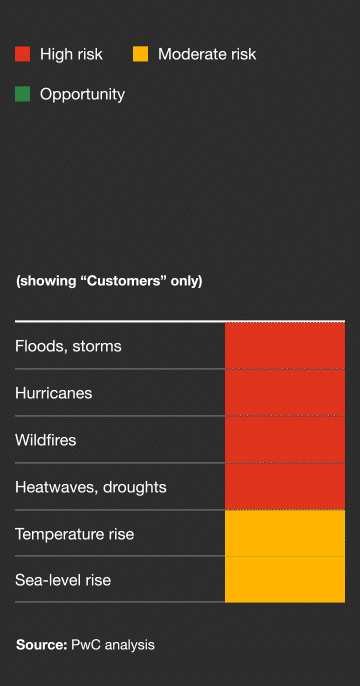This screenshot has height=686, width=360.
Task: Select the Moderate risk legend label
Action: pos(207,54)
